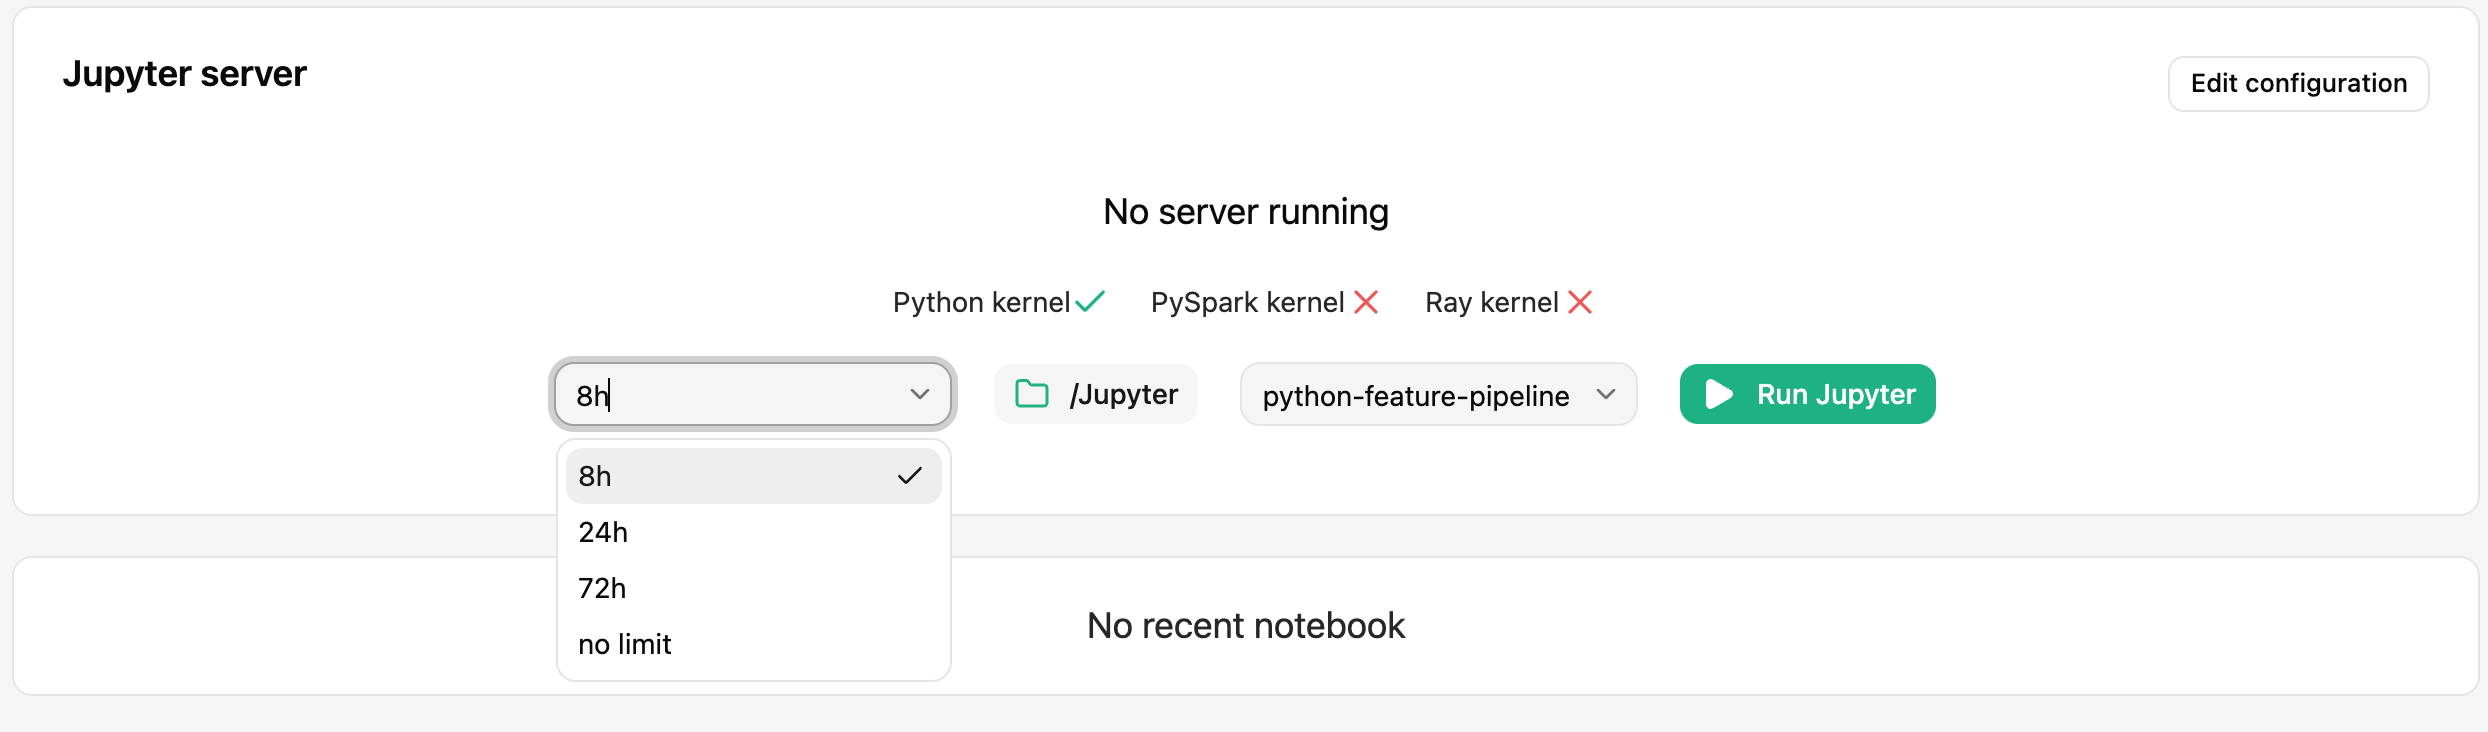This screenshot has width=2488, height=732.
Task: Open the python-feature-pipeline dropdown
Action: [1438, 394]
